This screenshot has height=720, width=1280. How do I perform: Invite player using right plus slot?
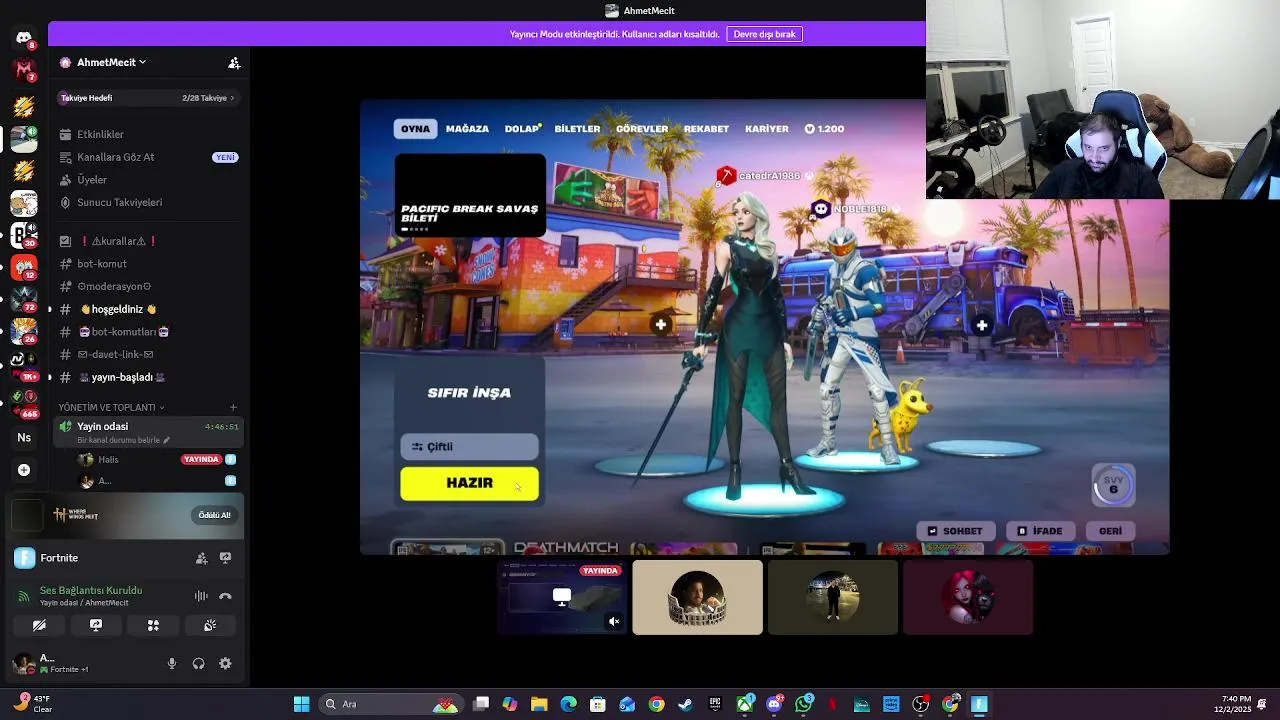(x=982, y=325)
